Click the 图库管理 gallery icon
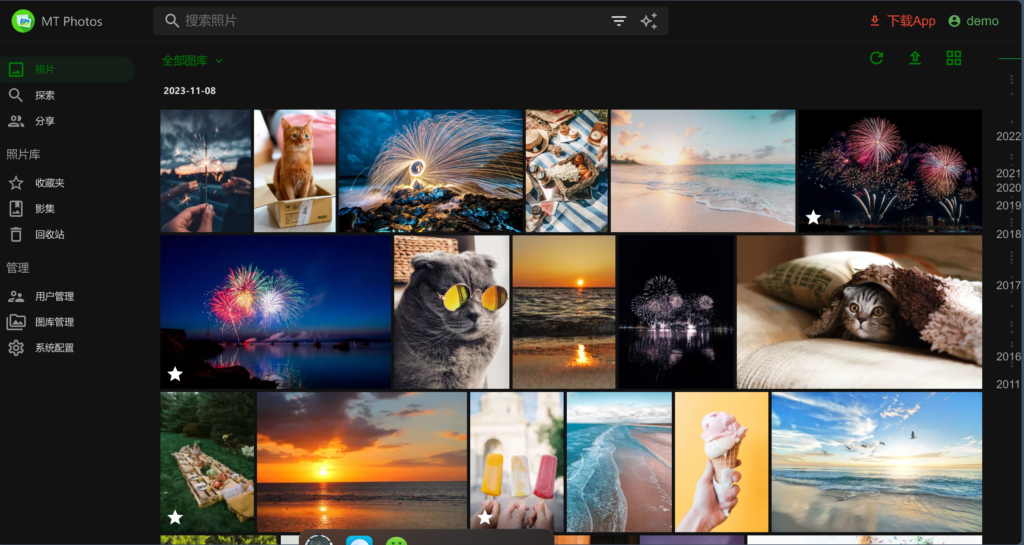1024x545 pixels. (x=16, y=322)
